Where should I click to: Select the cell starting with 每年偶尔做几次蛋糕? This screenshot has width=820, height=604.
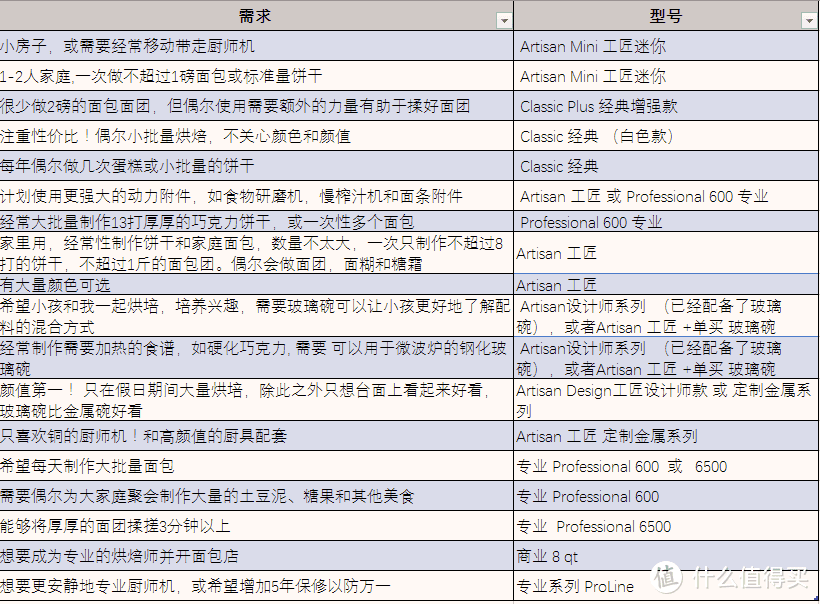[x=256, y=166]
